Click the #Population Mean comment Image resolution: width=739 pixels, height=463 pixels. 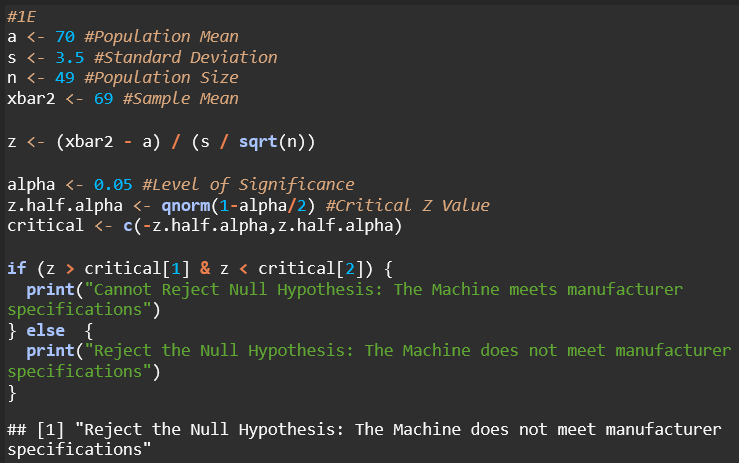166,37
